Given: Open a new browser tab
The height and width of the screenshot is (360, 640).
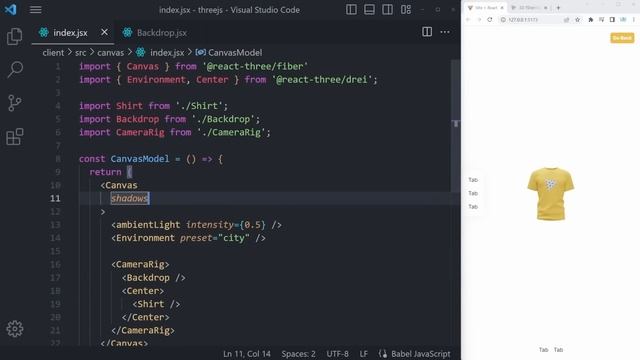Looking at the screenshot, I should coord(558,8).
